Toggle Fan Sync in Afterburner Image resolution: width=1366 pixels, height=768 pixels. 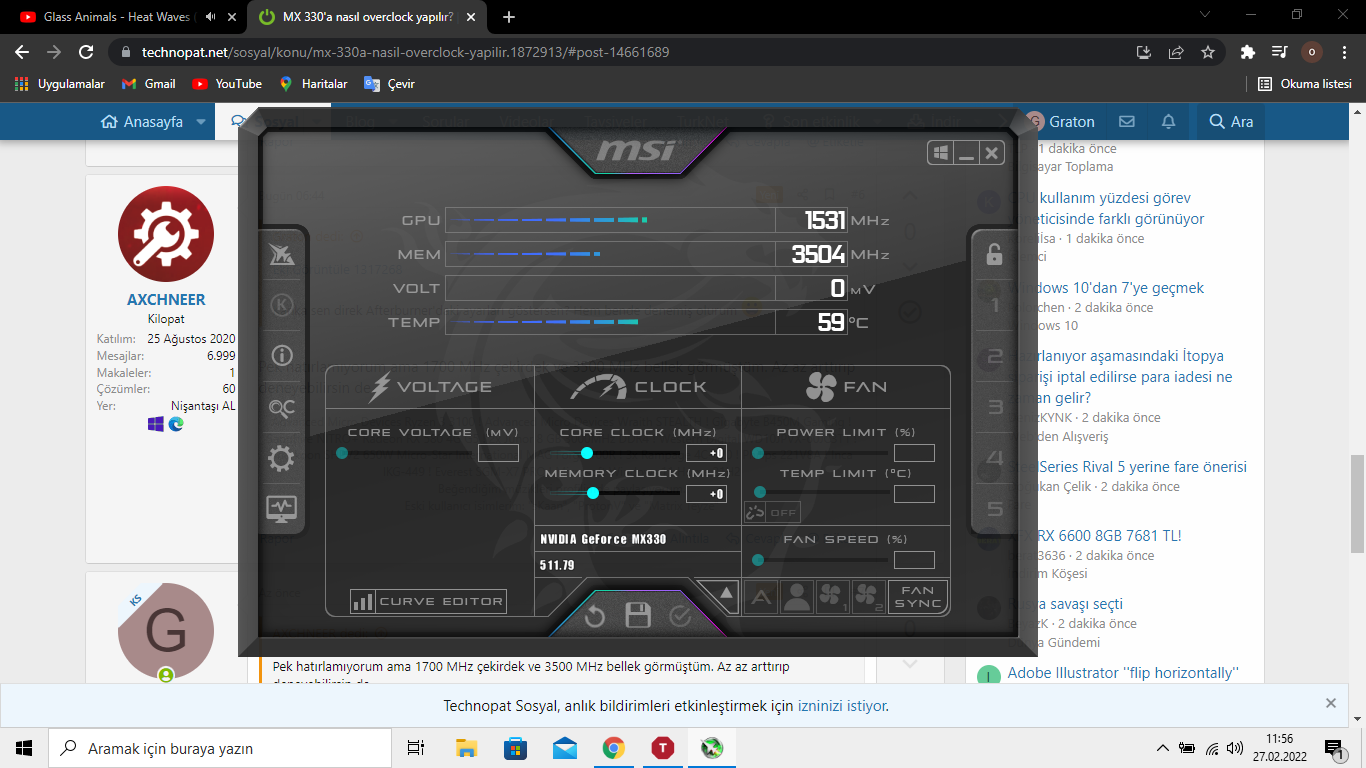click(x=918, y=597)
